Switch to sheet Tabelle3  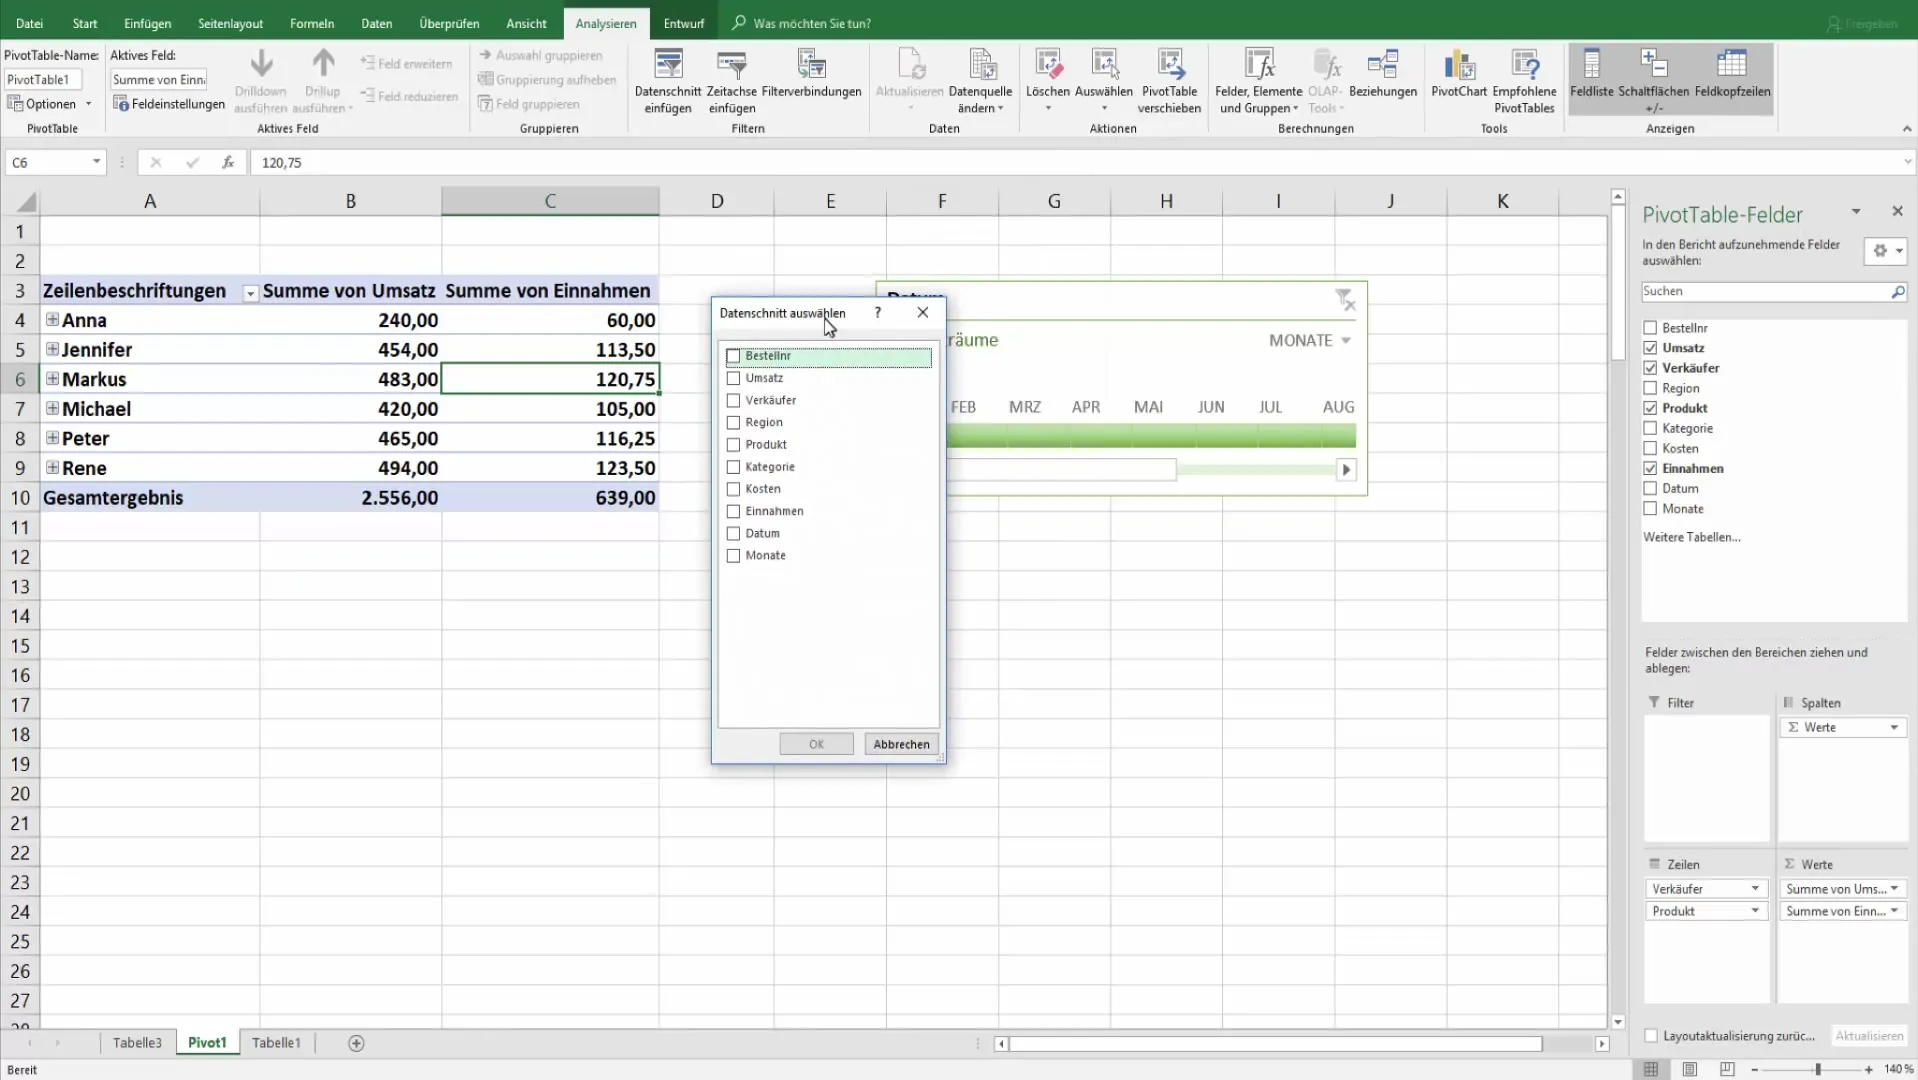click(x=137, y=1042)
